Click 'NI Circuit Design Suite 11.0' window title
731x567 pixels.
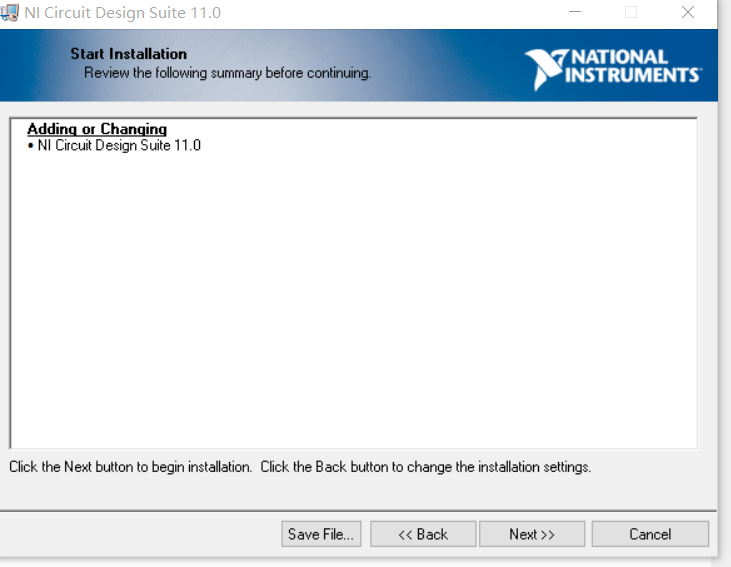[x=123, y=13]
